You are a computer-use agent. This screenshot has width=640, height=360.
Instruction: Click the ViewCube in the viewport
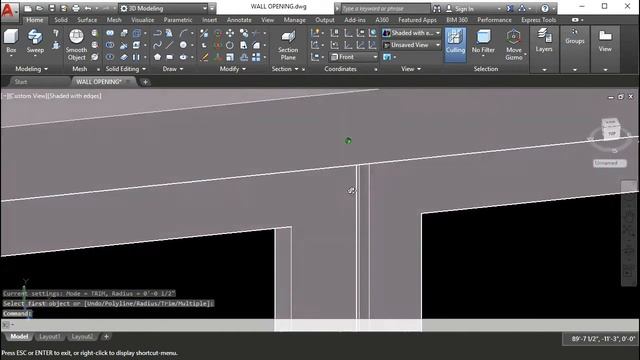pos(611,129)
